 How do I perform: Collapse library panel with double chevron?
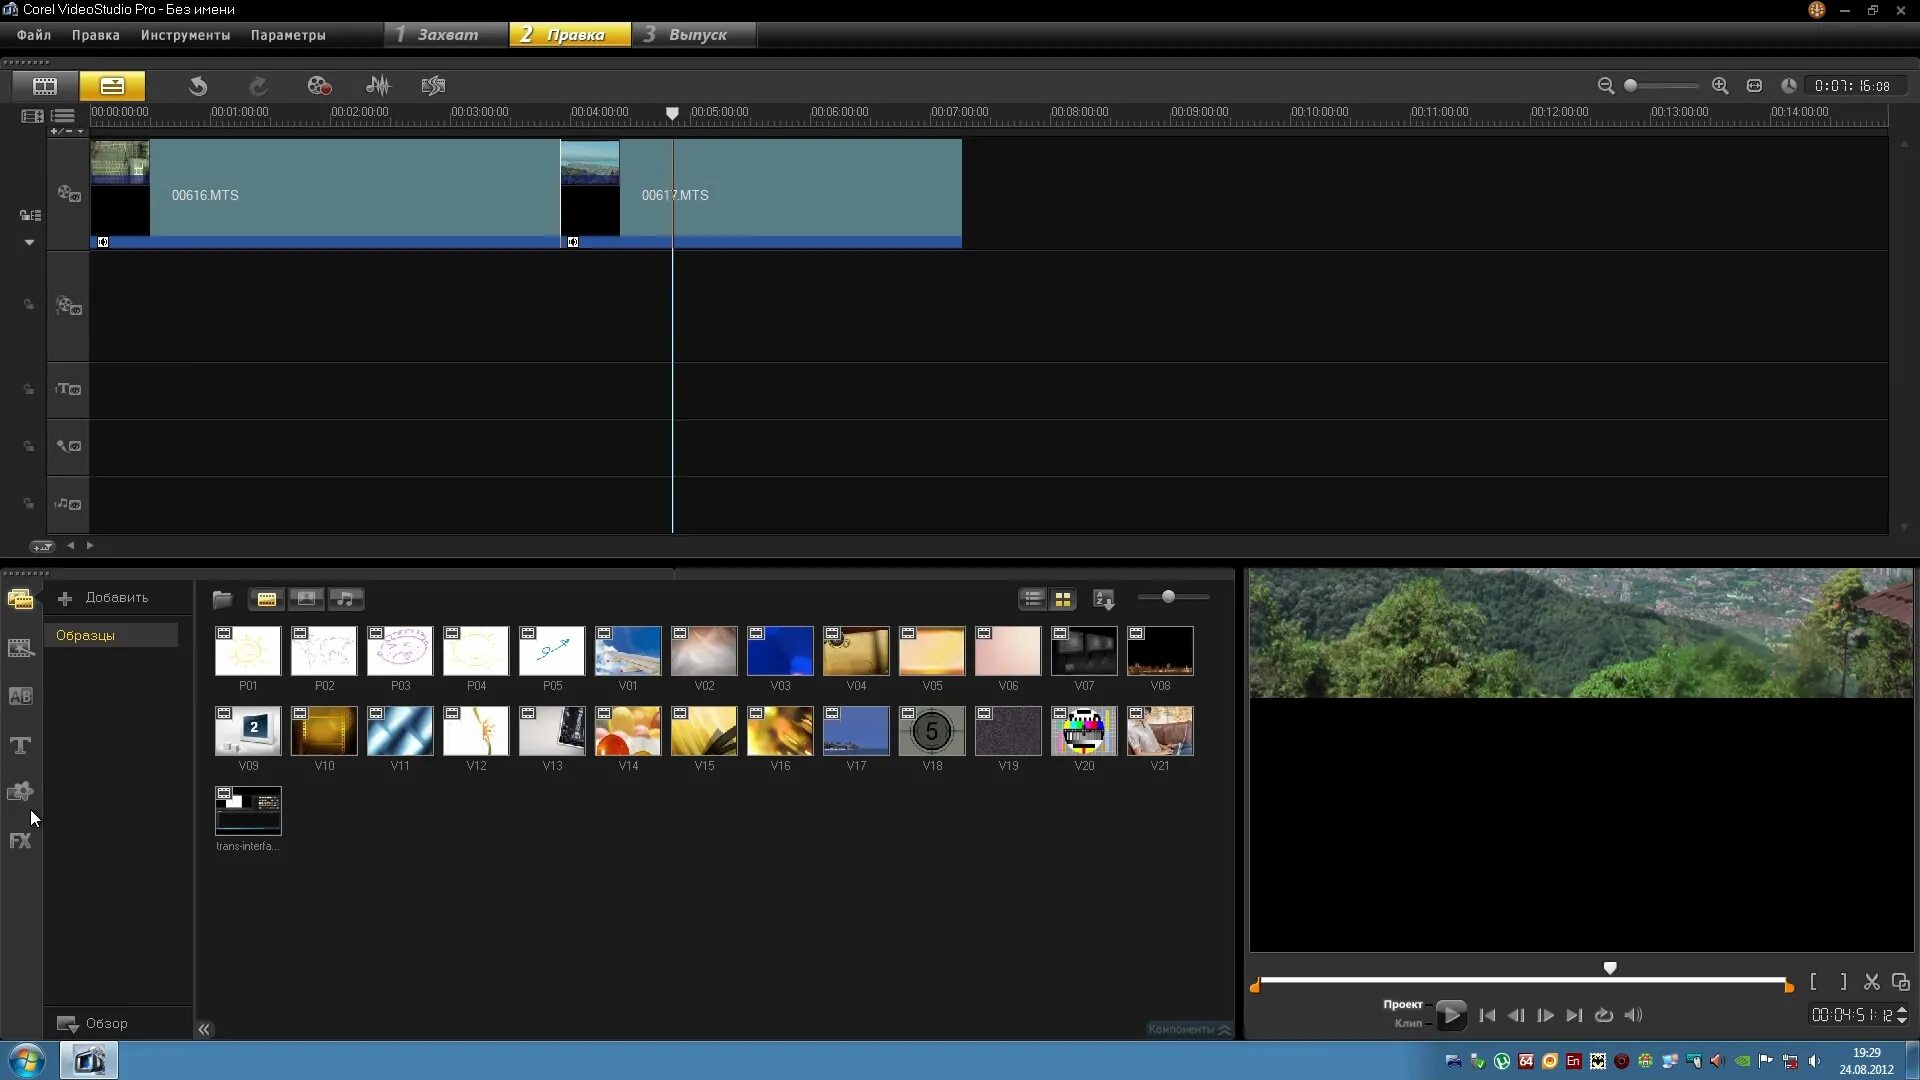coord(204,1029)
